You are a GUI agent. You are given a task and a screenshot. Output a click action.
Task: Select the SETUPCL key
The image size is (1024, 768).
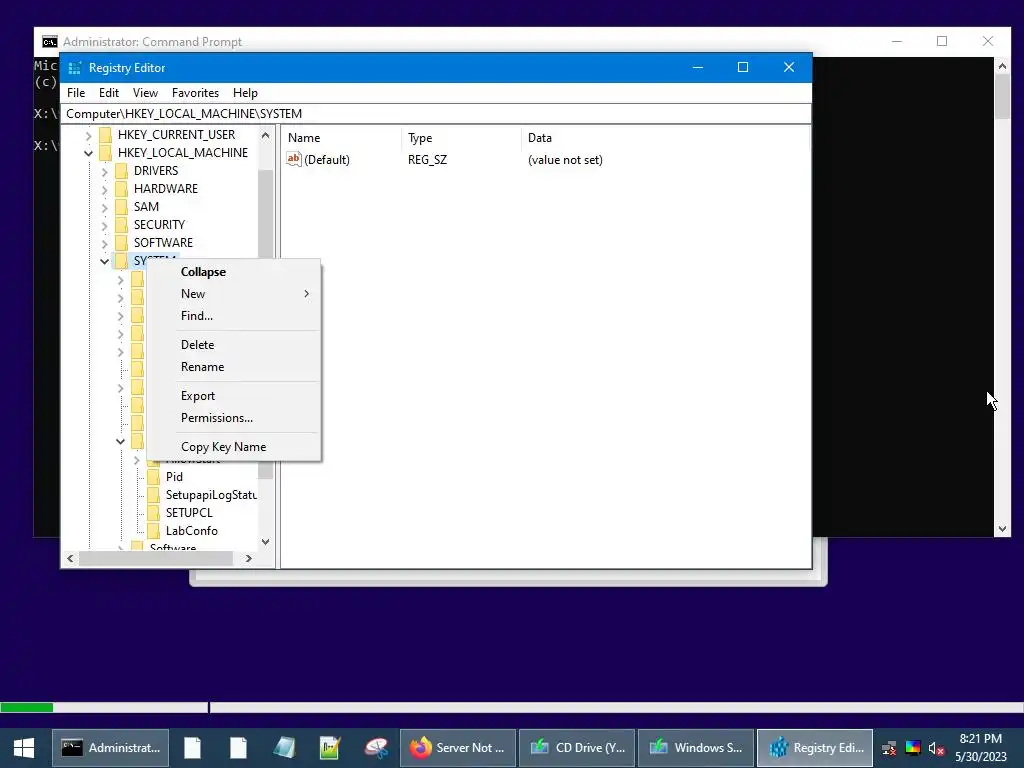[189, 513]
